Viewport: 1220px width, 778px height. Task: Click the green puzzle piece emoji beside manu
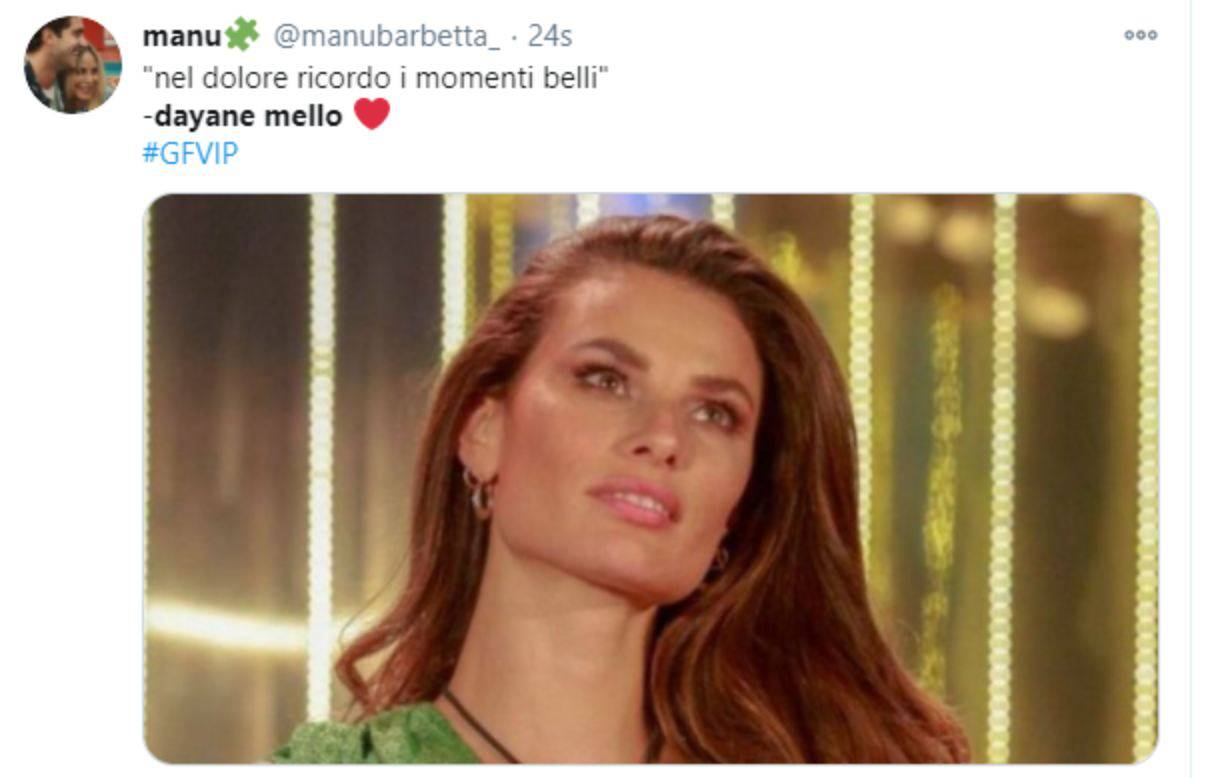point(241,35)
